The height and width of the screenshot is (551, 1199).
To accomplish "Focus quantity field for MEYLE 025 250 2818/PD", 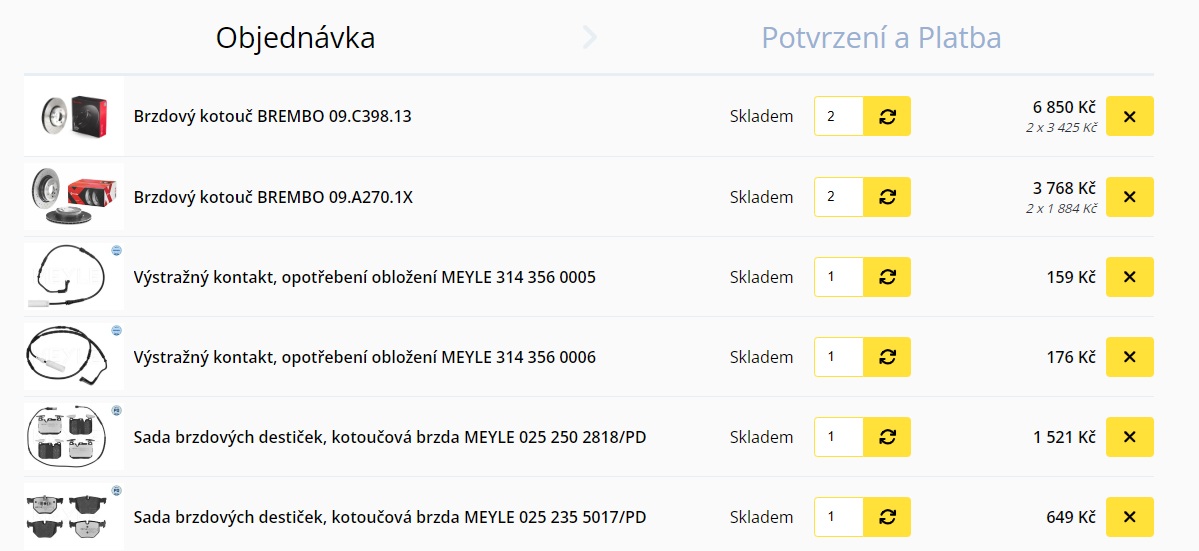I will pos(839,437).
